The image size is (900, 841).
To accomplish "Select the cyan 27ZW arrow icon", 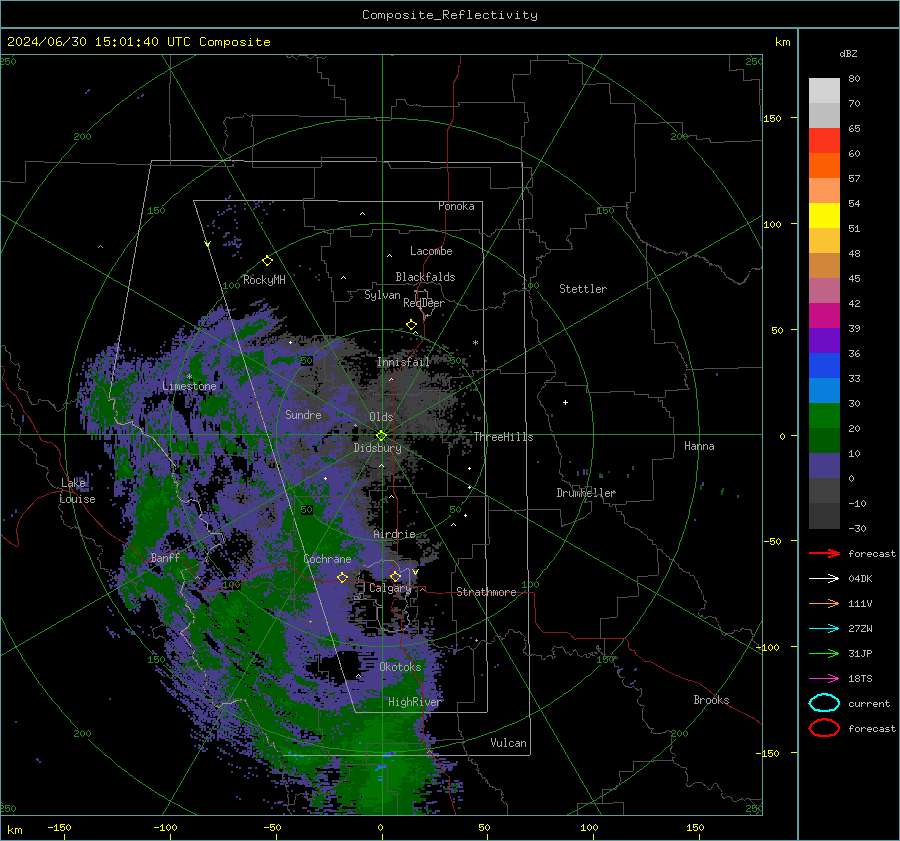I will tap(824, 628).
